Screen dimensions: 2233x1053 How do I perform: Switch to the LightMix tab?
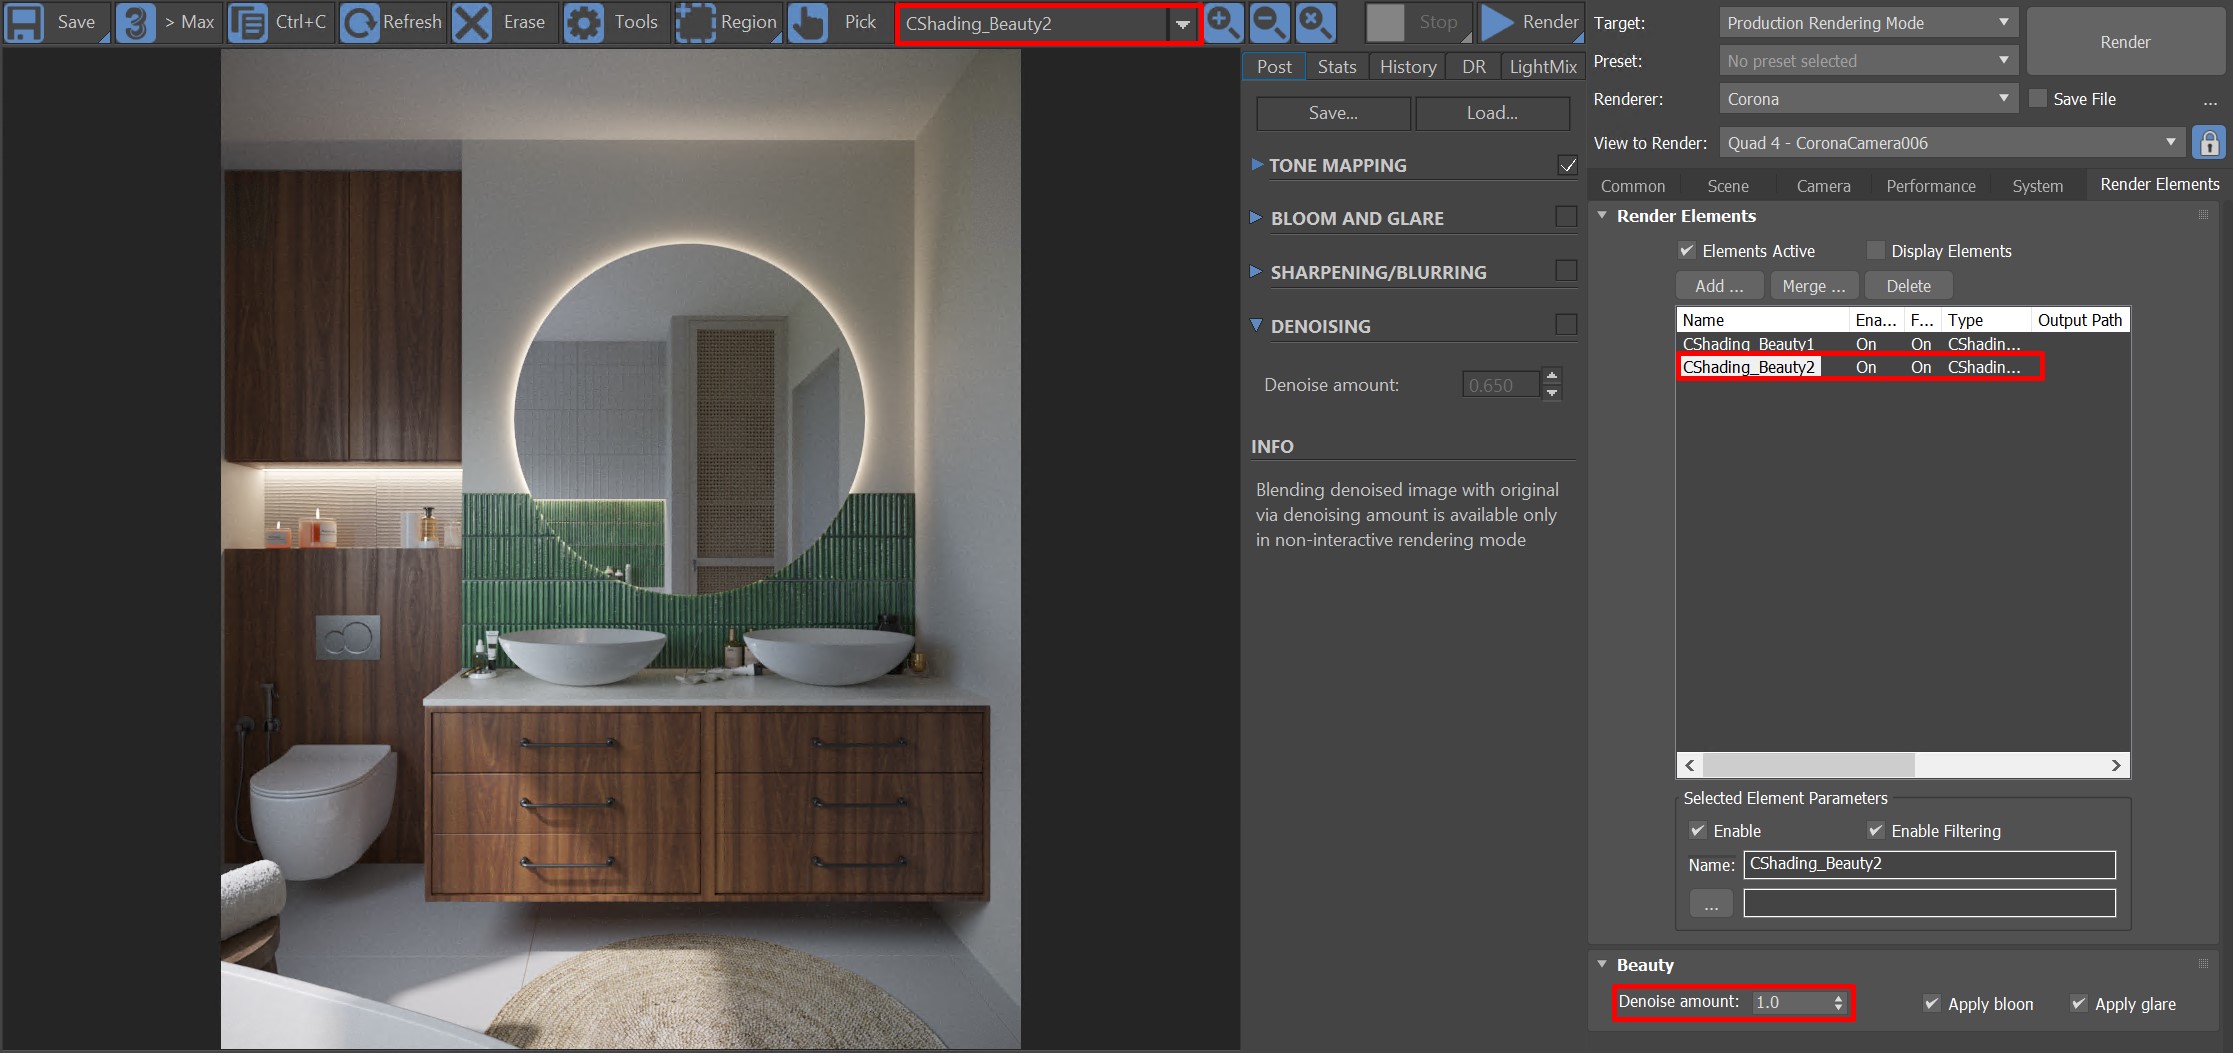[x=1542, y=67]
